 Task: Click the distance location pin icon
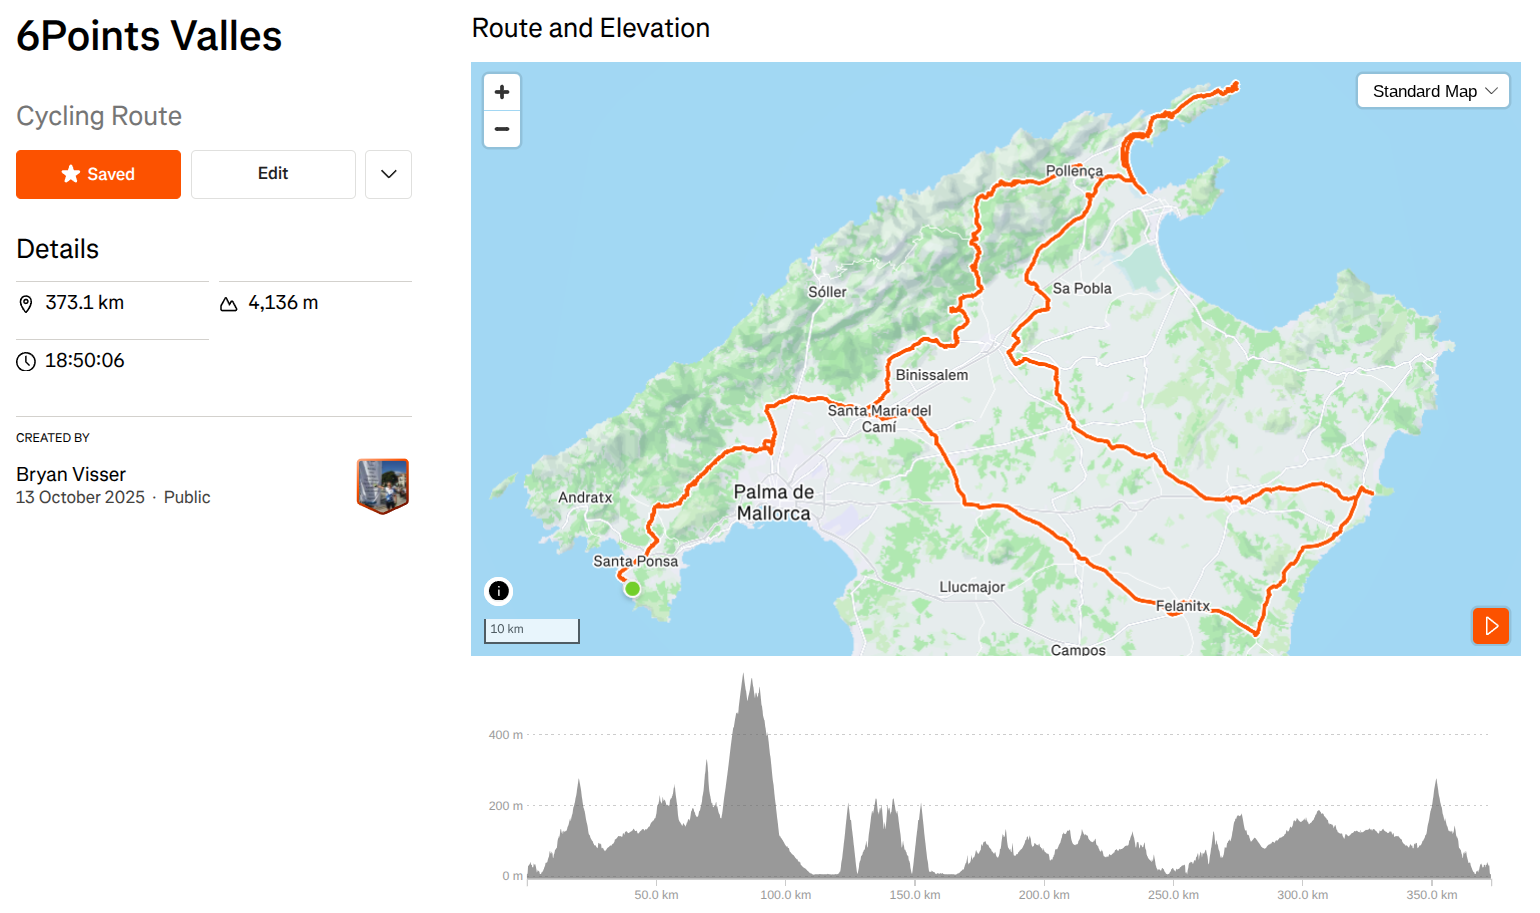26,304
